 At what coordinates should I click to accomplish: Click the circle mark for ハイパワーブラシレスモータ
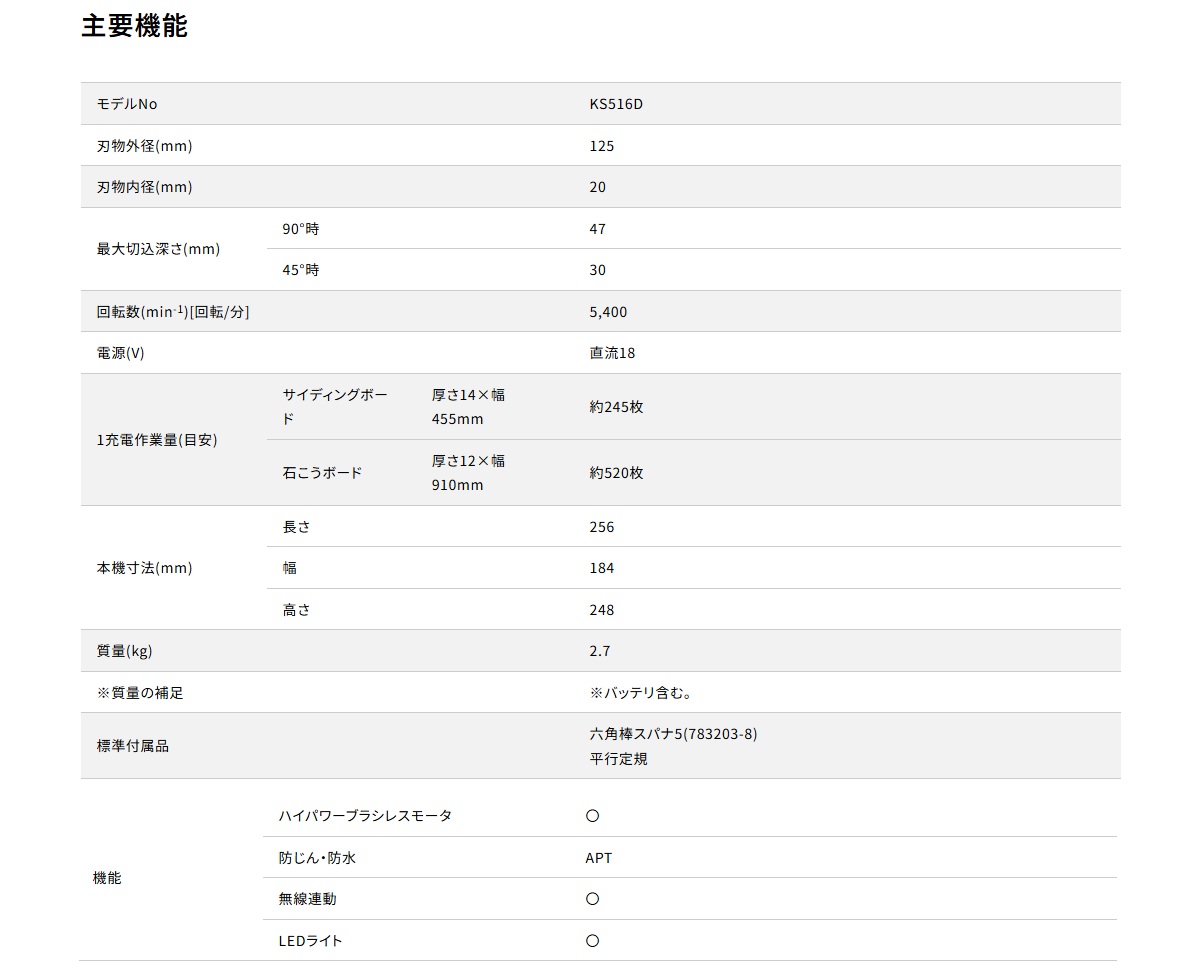pyautogui.click(x=592, y=816)
